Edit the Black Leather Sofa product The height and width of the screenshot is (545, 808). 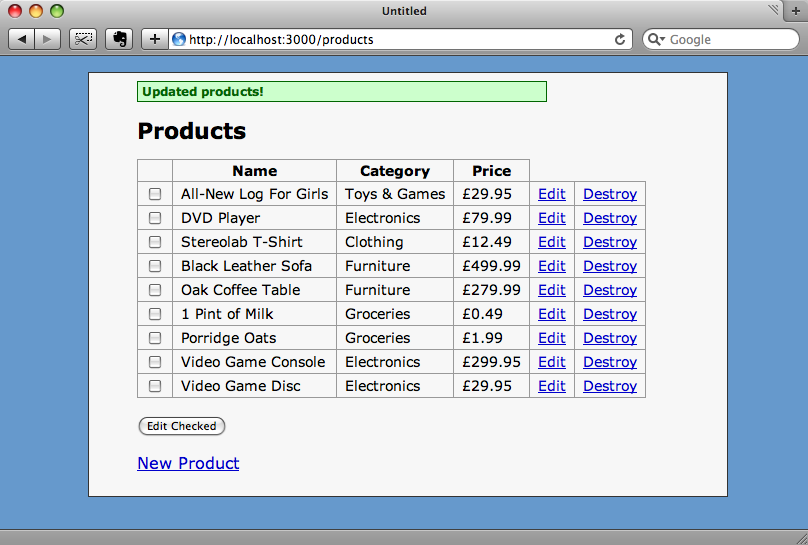pos(551,266)
